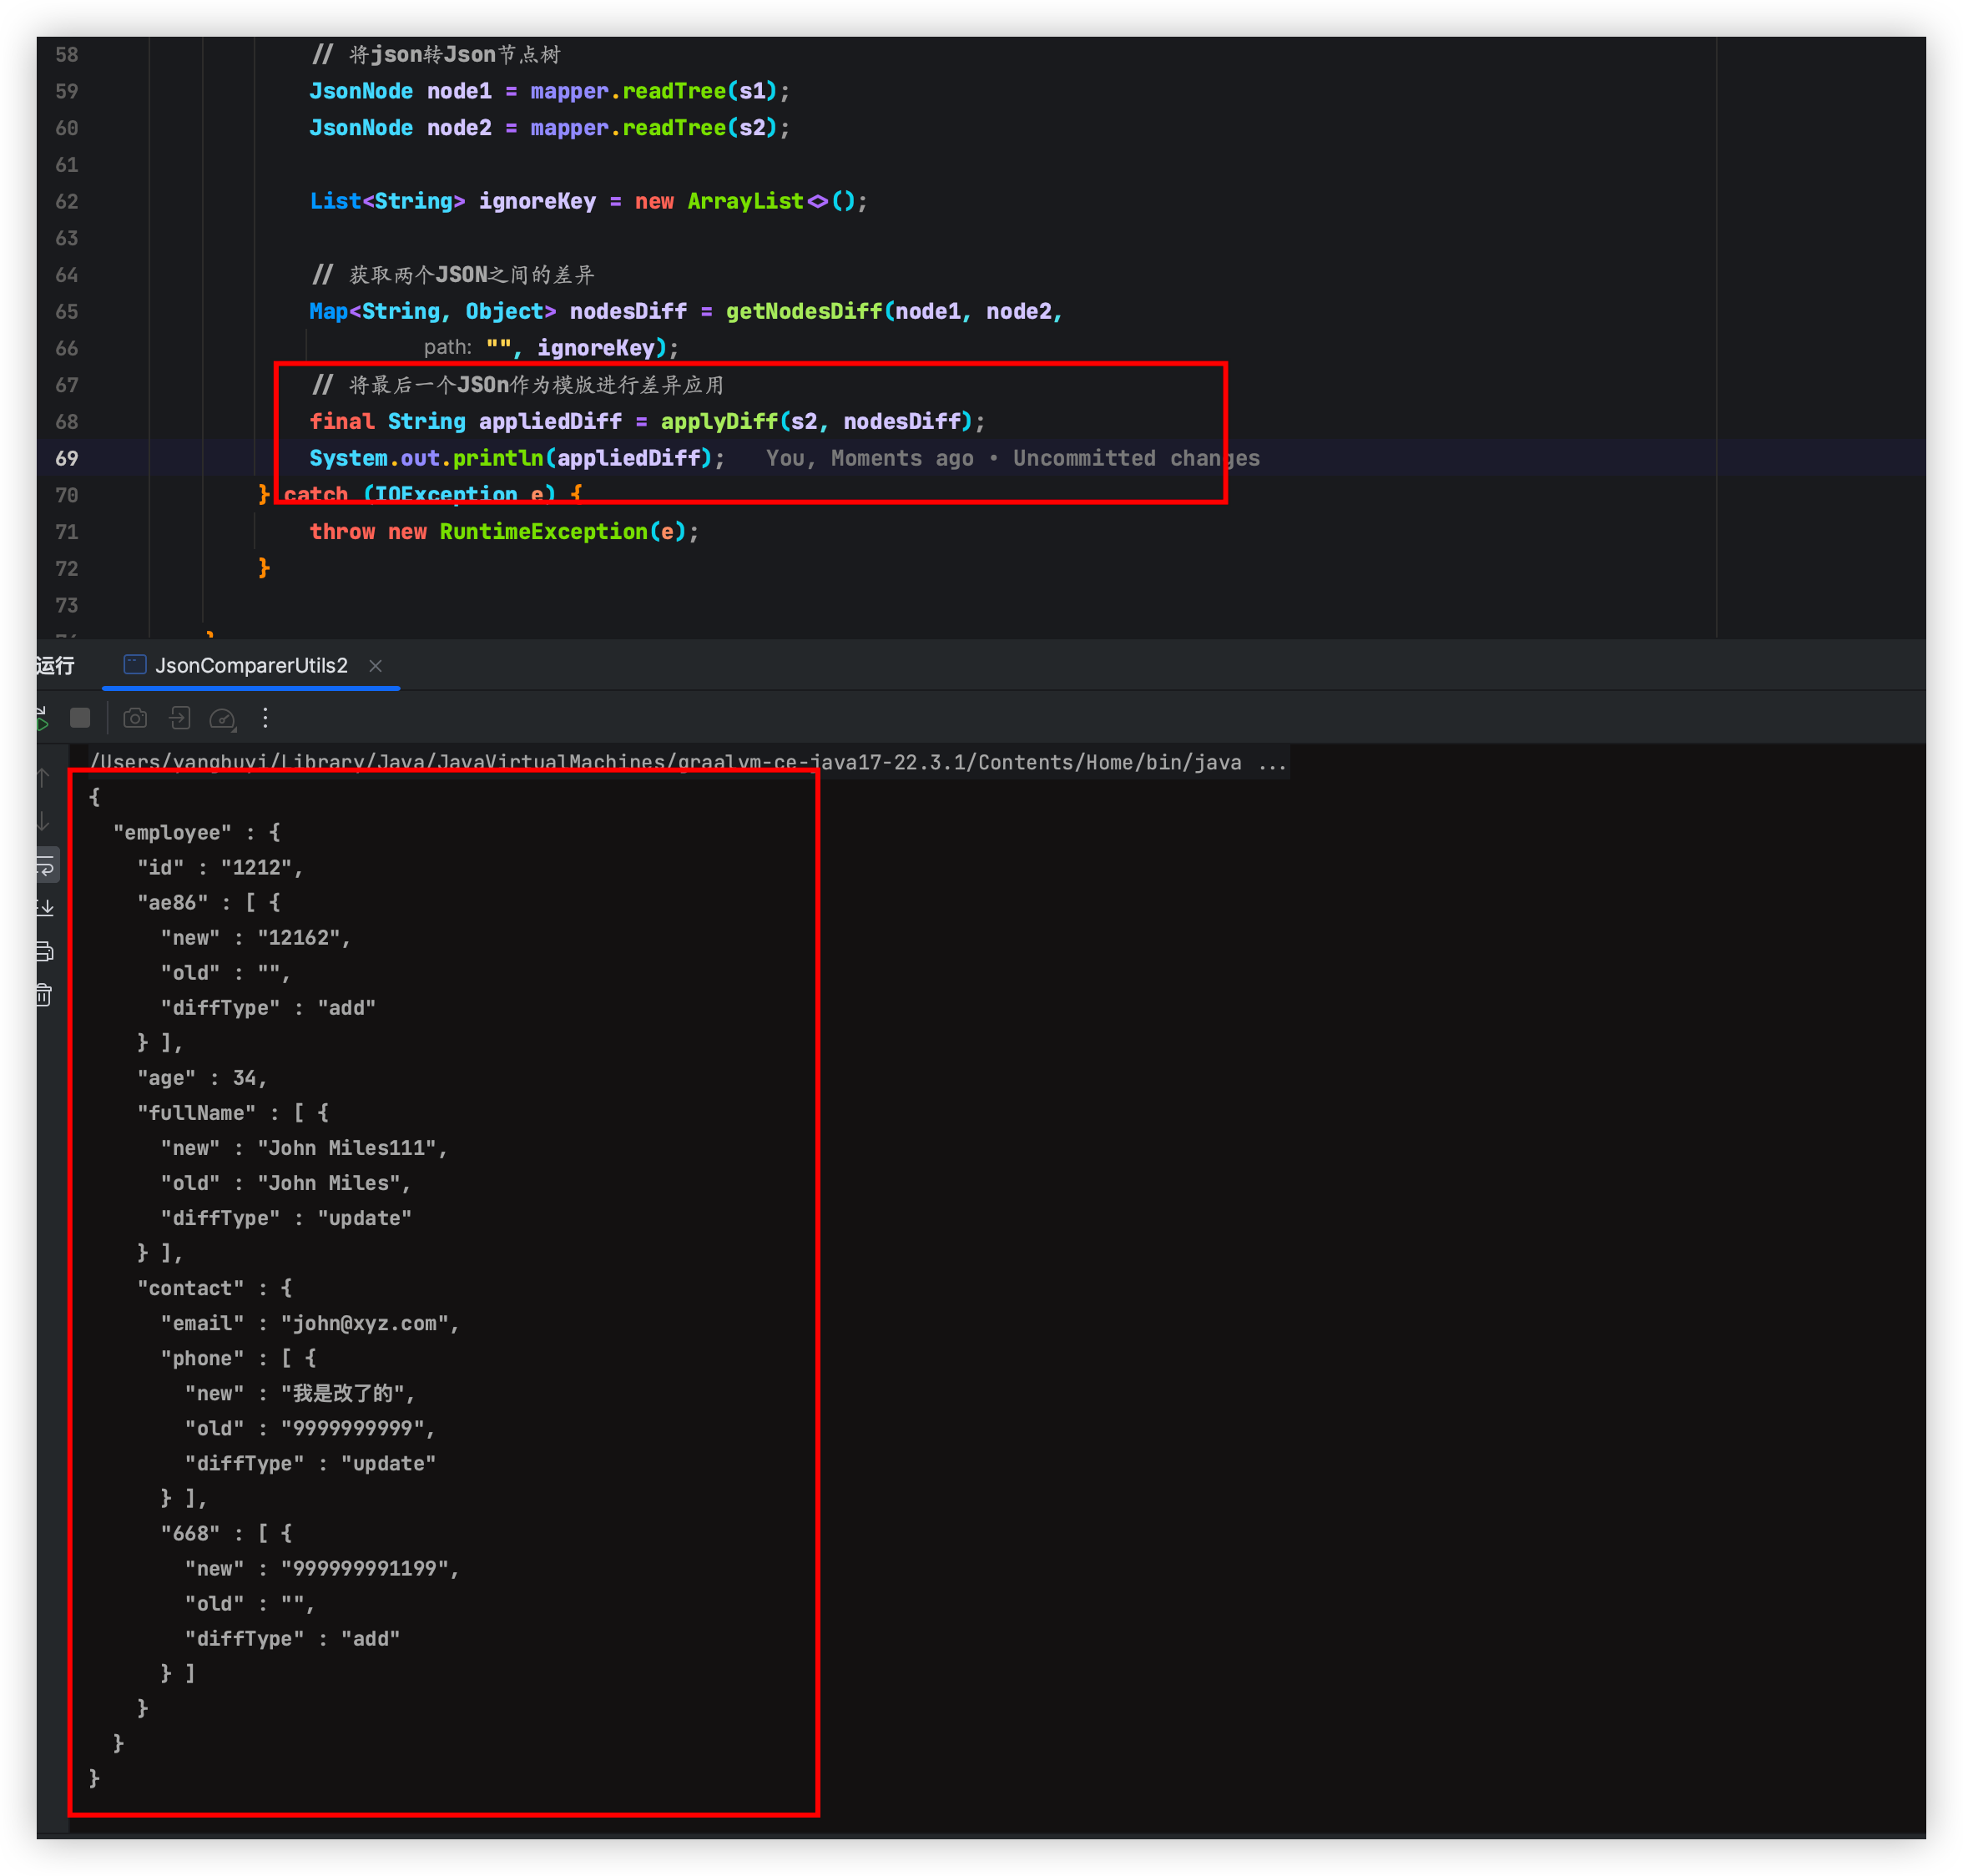The height and width of the screenshot is (1876, 1963).
Task: Toggle the soft-wrap output button
Action: tap(46, 865)
